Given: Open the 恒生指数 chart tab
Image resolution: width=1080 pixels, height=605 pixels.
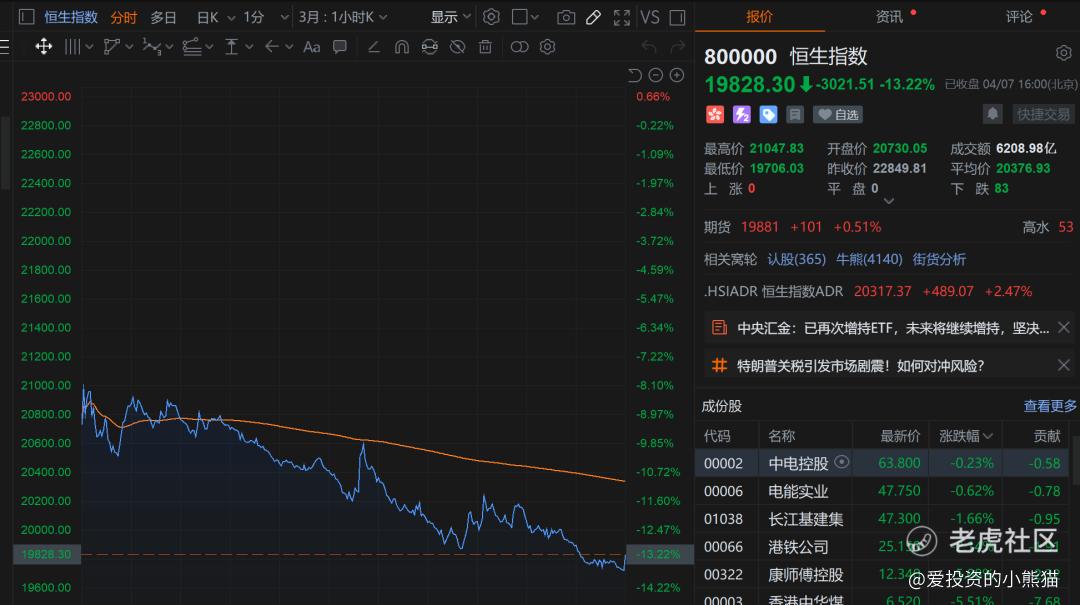Looking at the screenshot, I should 71,17.
